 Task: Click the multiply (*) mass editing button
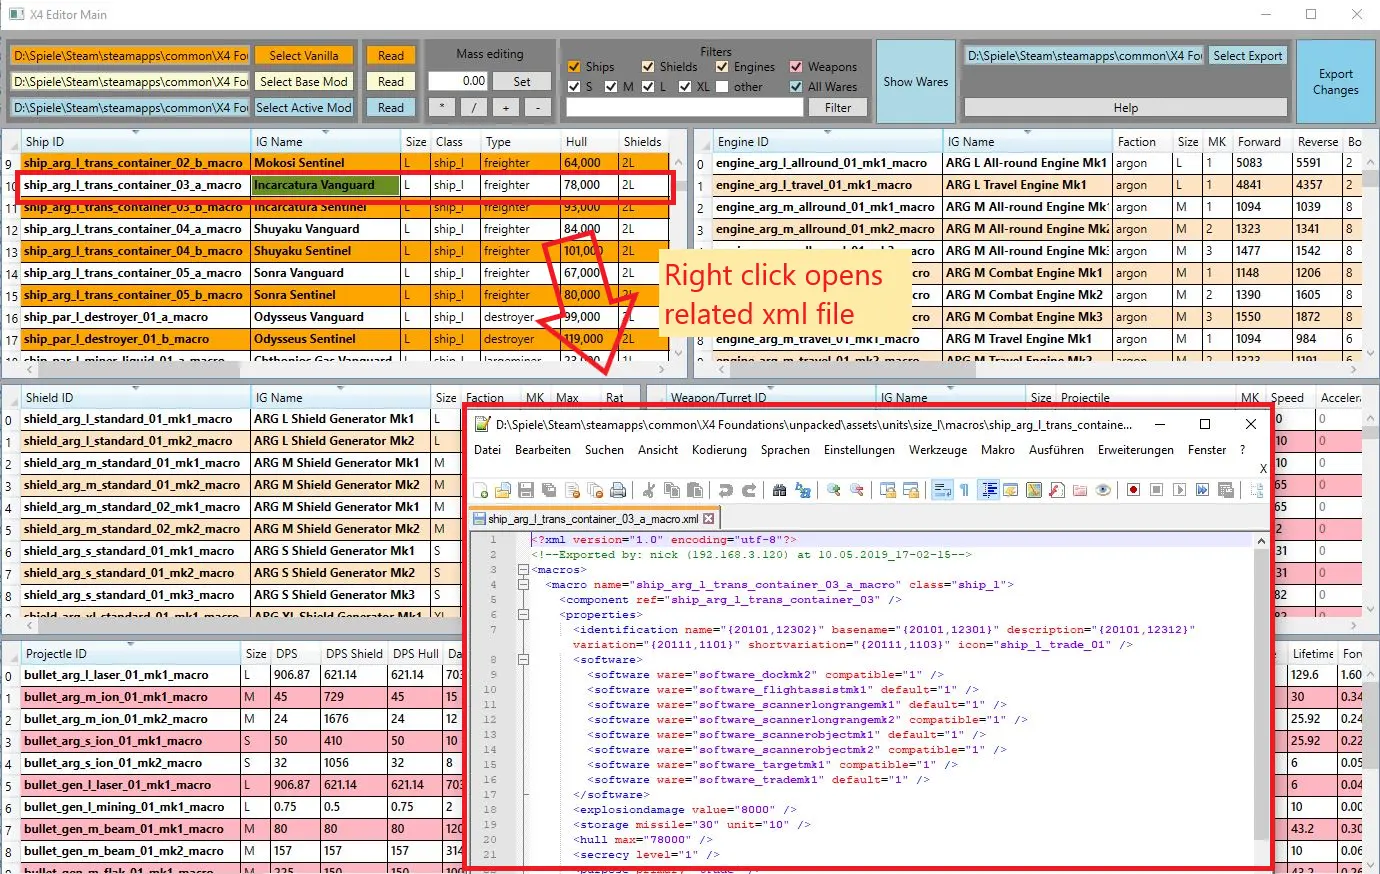pyautogui.click(x=442, y=108)
